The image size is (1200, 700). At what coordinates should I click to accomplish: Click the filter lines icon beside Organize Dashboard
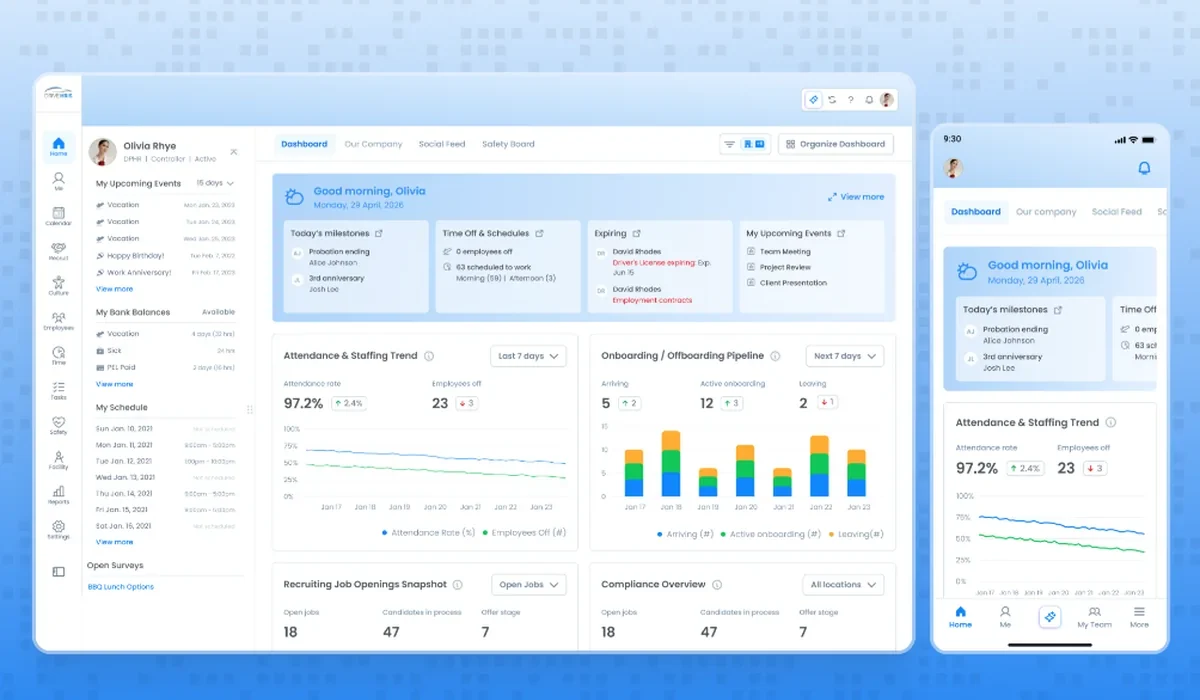[x=730, y=144]
